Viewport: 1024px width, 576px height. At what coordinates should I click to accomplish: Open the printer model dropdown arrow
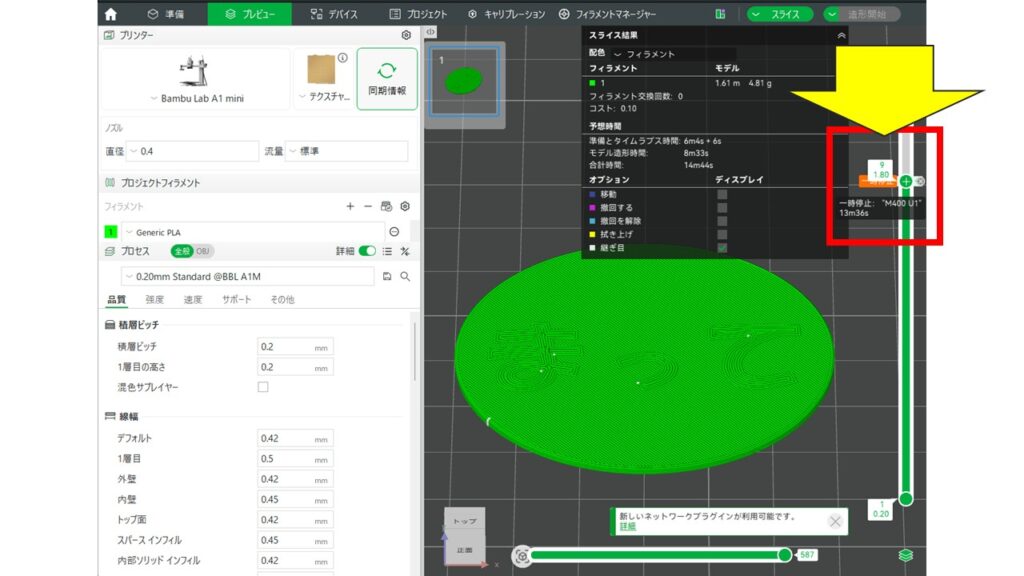tap(154, 99)
